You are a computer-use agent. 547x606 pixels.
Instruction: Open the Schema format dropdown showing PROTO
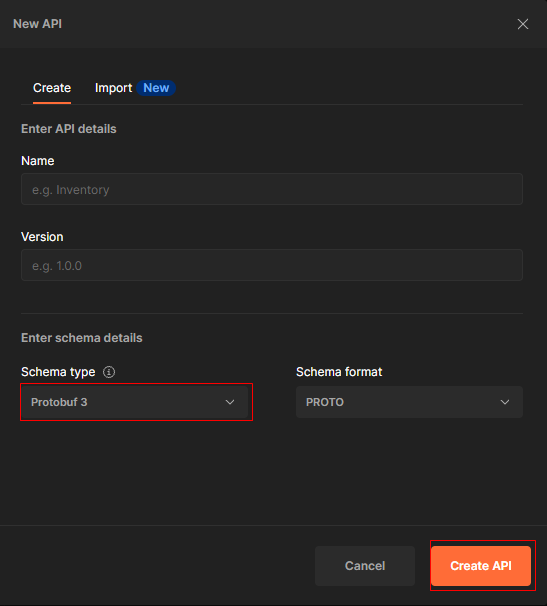(409, 402)
